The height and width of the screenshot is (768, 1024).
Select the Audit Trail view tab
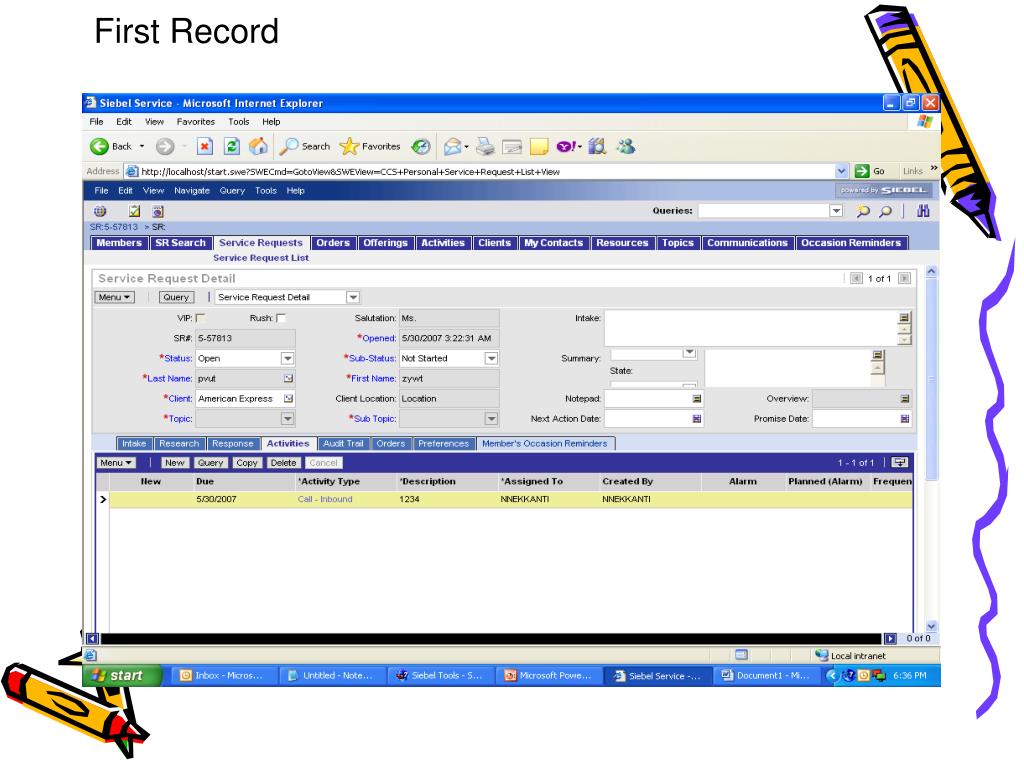pos(343,443)
